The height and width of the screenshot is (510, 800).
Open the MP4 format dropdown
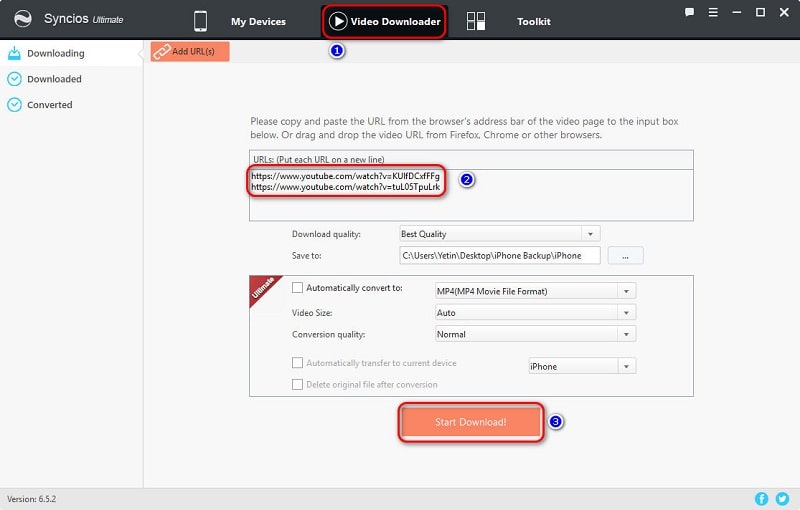[x=535, y=291]
